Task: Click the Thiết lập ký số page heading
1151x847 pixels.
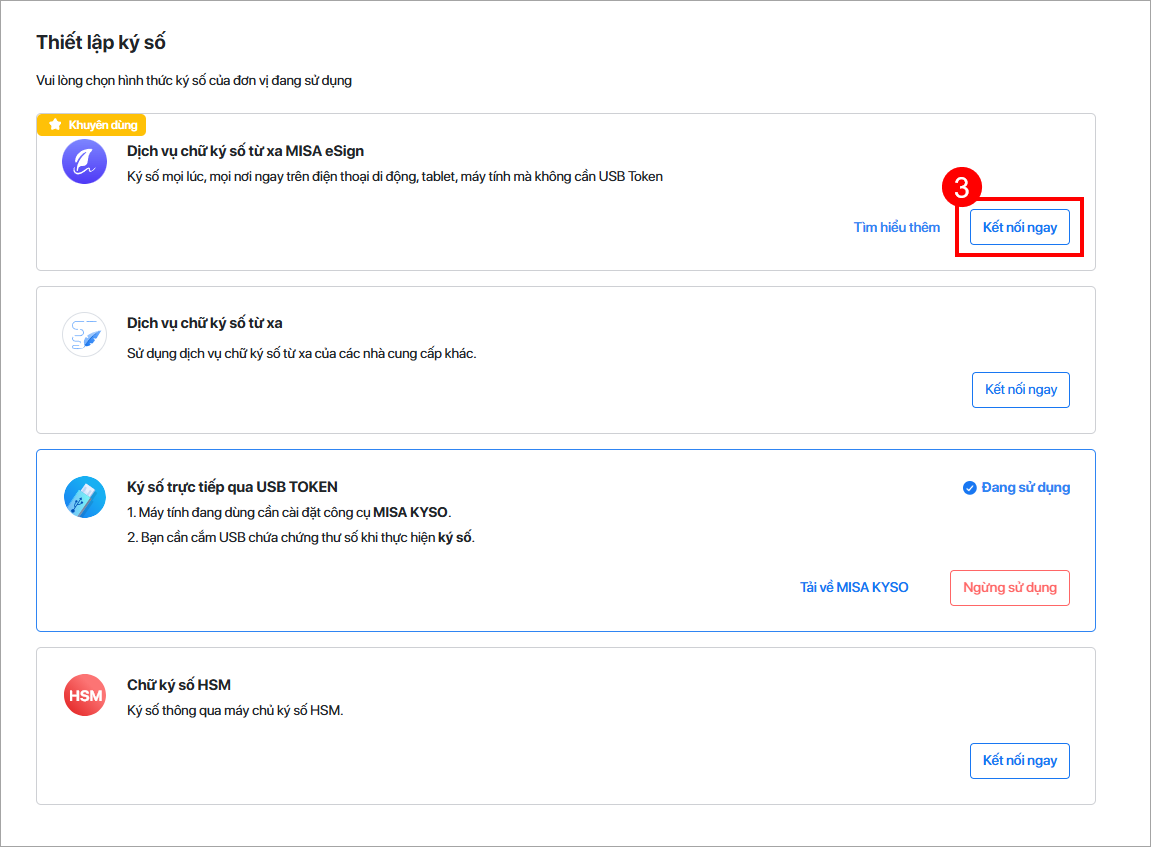Action: point(101,42)
